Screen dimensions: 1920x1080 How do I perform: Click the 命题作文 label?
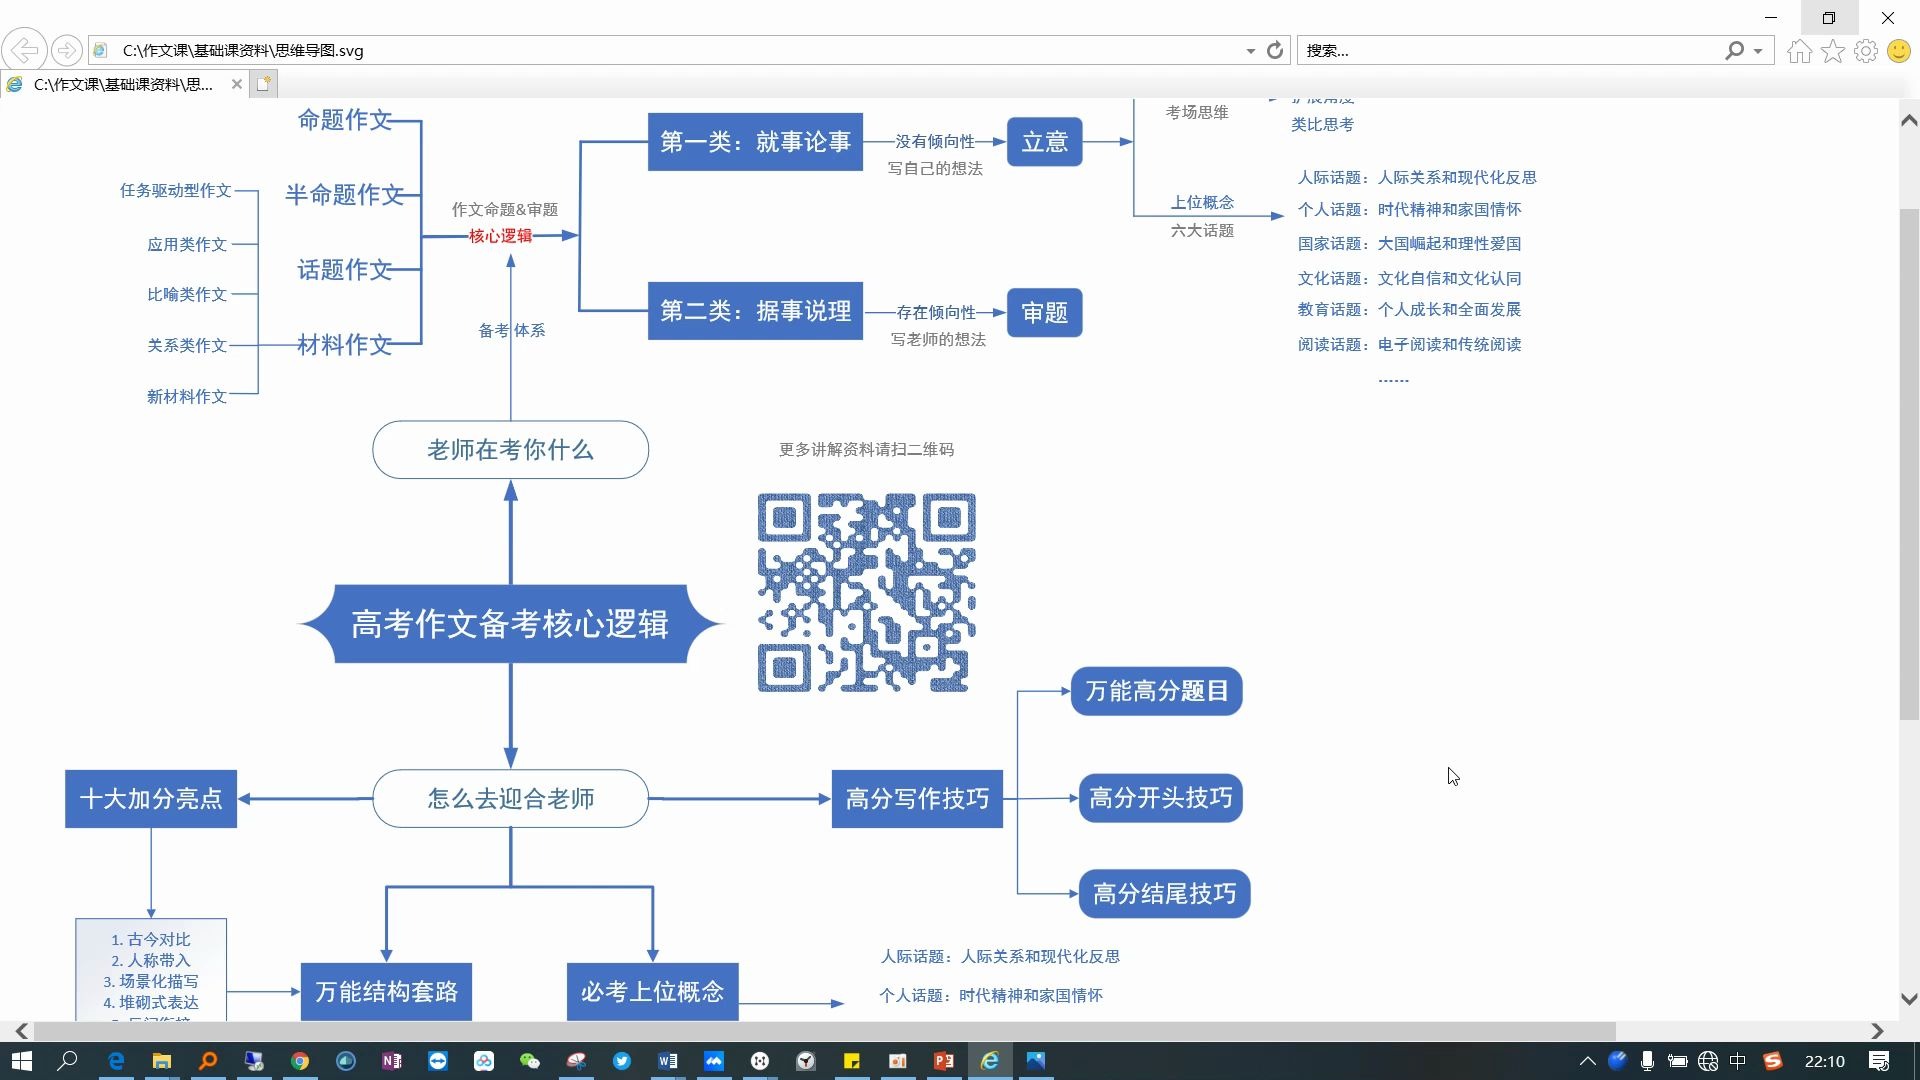pos(345,120)
